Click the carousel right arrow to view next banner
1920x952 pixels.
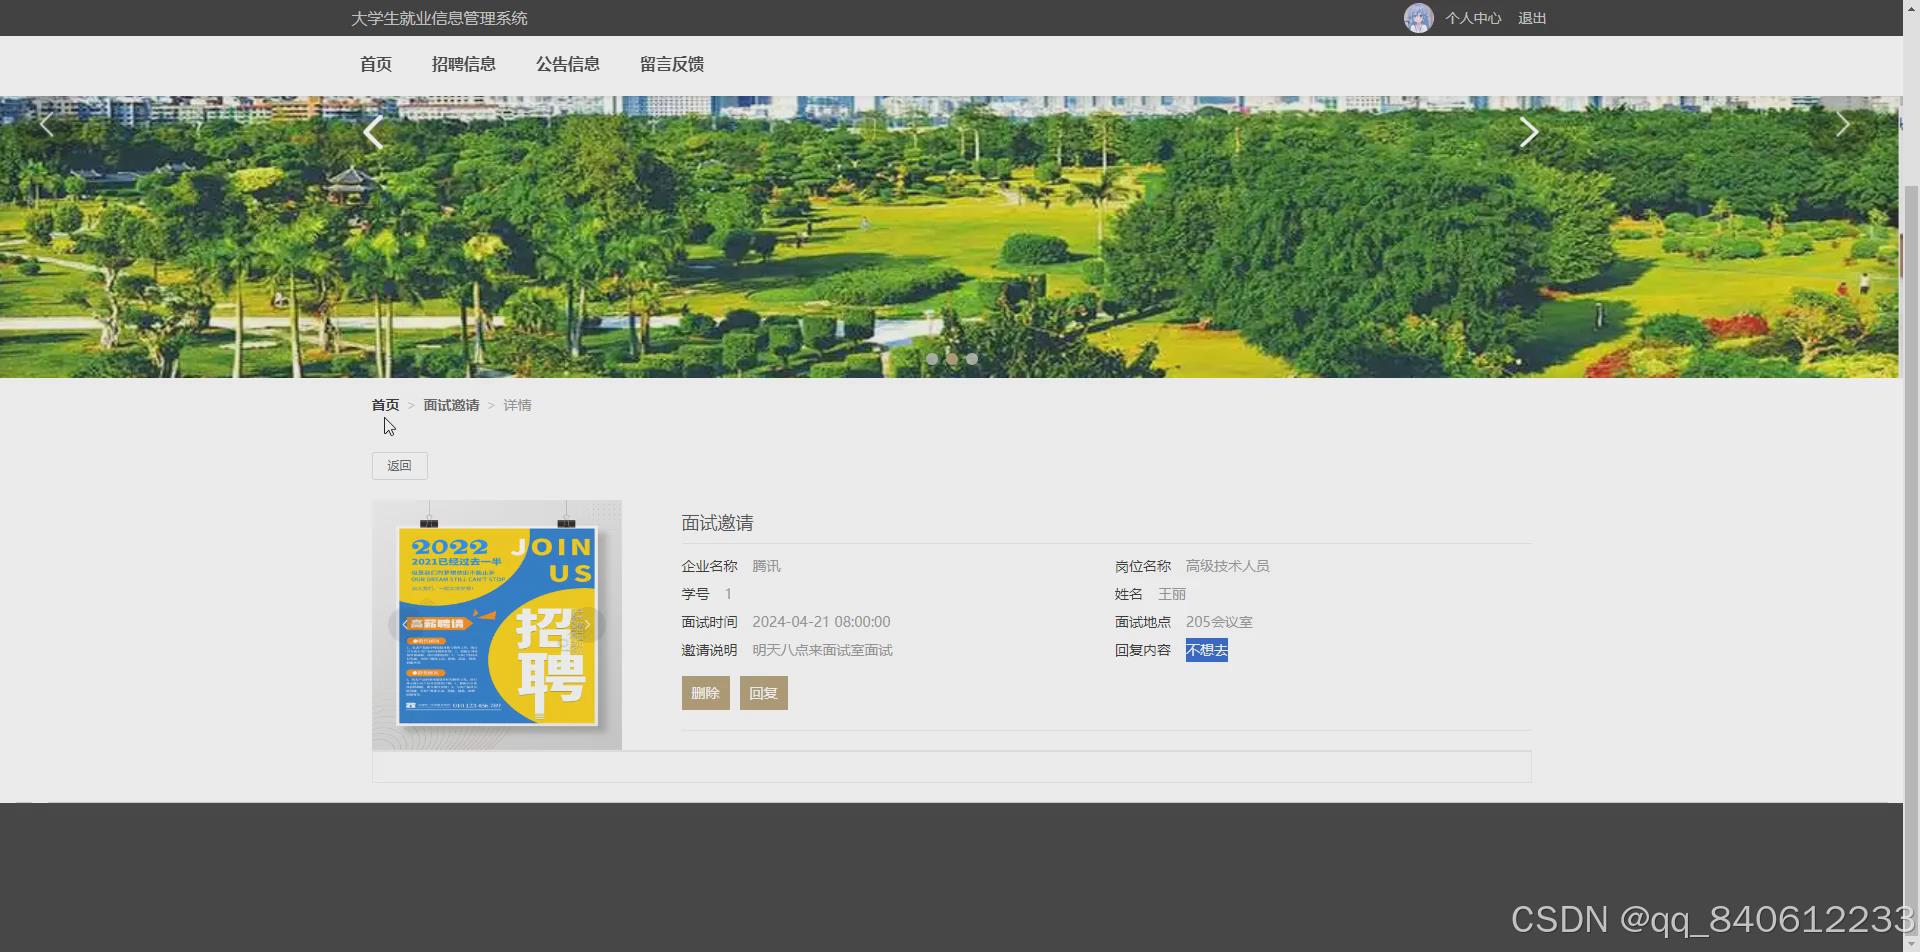[x=1842, y=123]
